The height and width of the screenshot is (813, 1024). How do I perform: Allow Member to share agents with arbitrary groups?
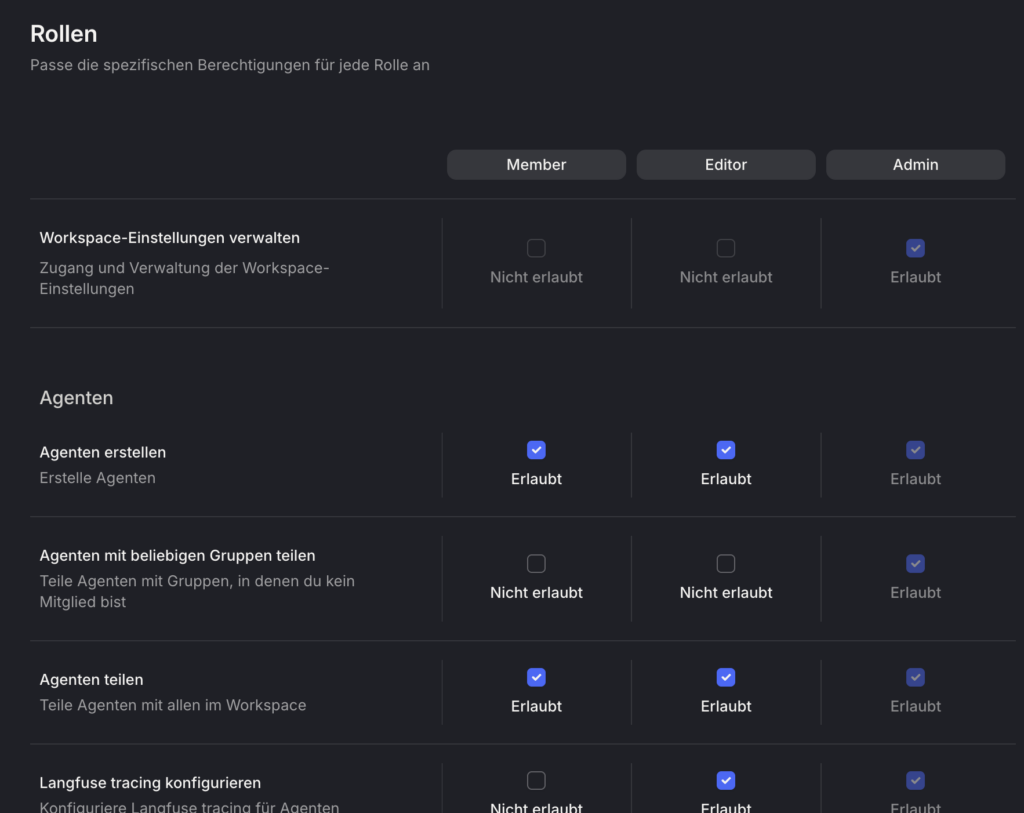[x=536, y=564]
